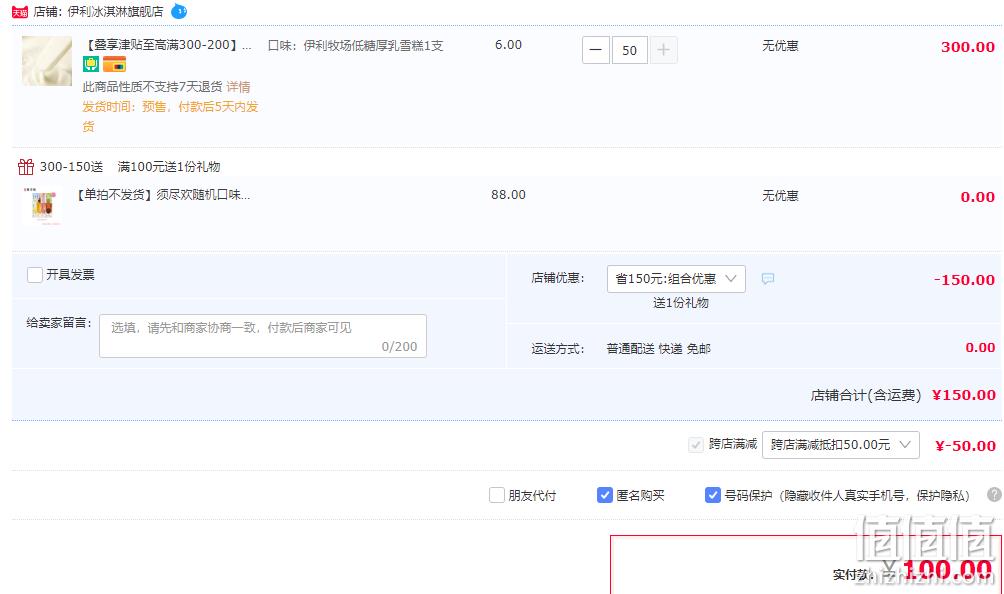Image resolution: width=1004 pixels, height=594 pixels.
Task: Click the item subtotal 300.00
Action: point(968,47)
